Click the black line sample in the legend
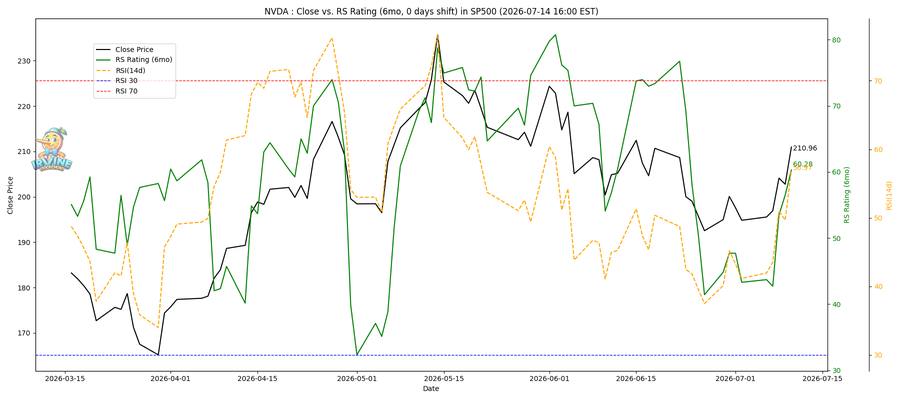Viewport: 900px width, 400px height. [x=103, y=50]
